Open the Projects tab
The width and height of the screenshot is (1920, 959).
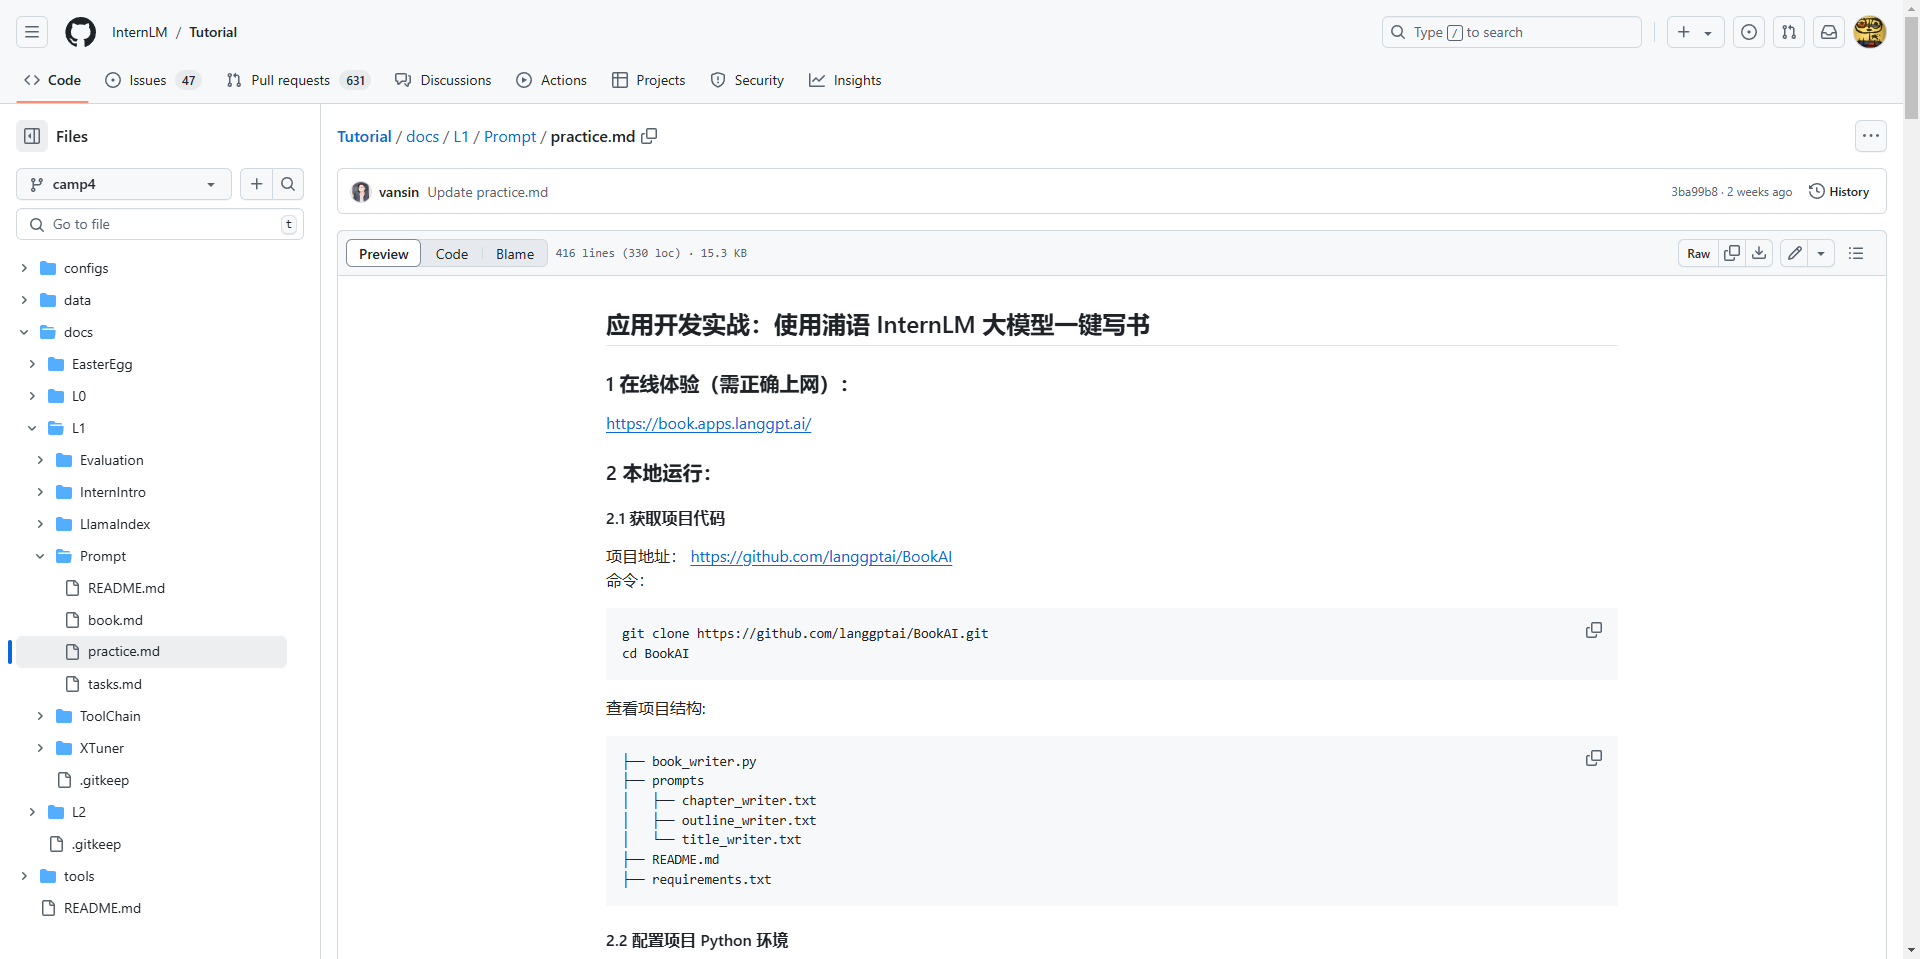point(649,80)
